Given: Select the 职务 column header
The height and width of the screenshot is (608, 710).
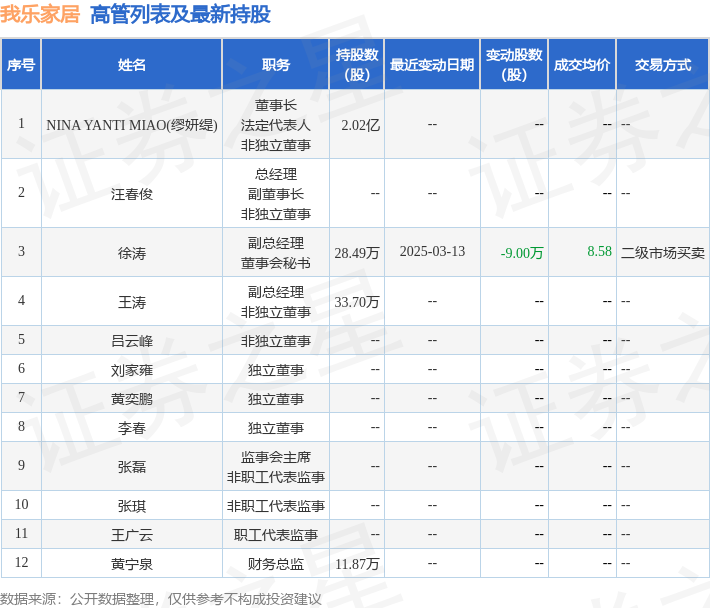Looking at the screenshot, I should point(276,65).
